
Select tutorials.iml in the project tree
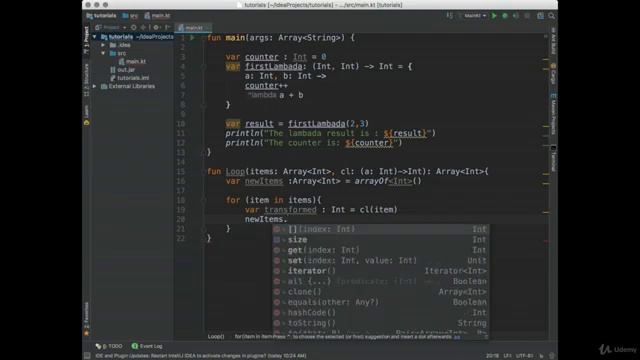[130, 78]
